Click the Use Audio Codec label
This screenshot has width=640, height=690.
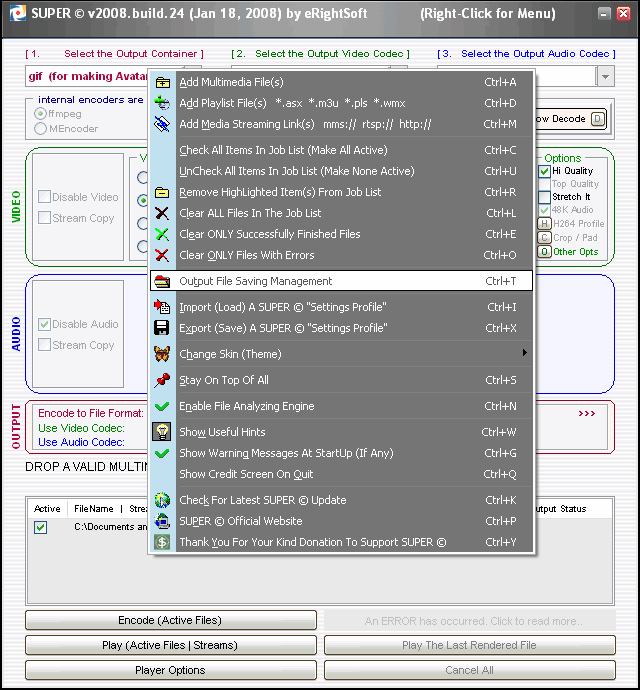point(81,442)
